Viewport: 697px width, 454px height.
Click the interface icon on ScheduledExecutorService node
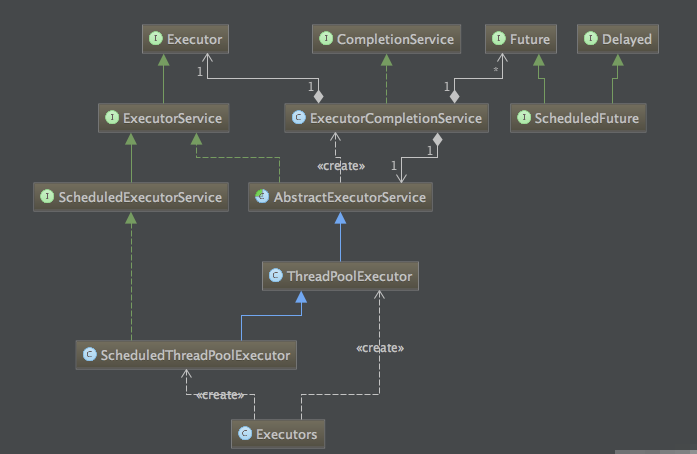point(47,197)
